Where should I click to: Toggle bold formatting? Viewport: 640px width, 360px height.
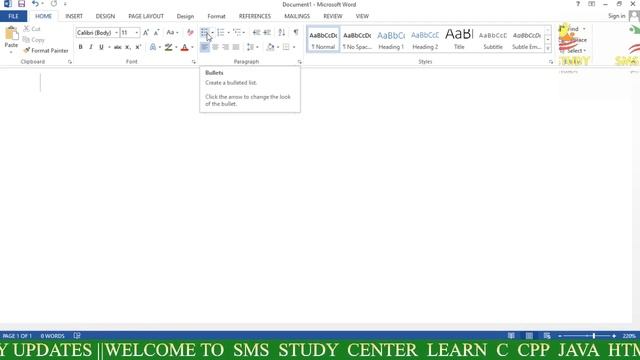80,47
